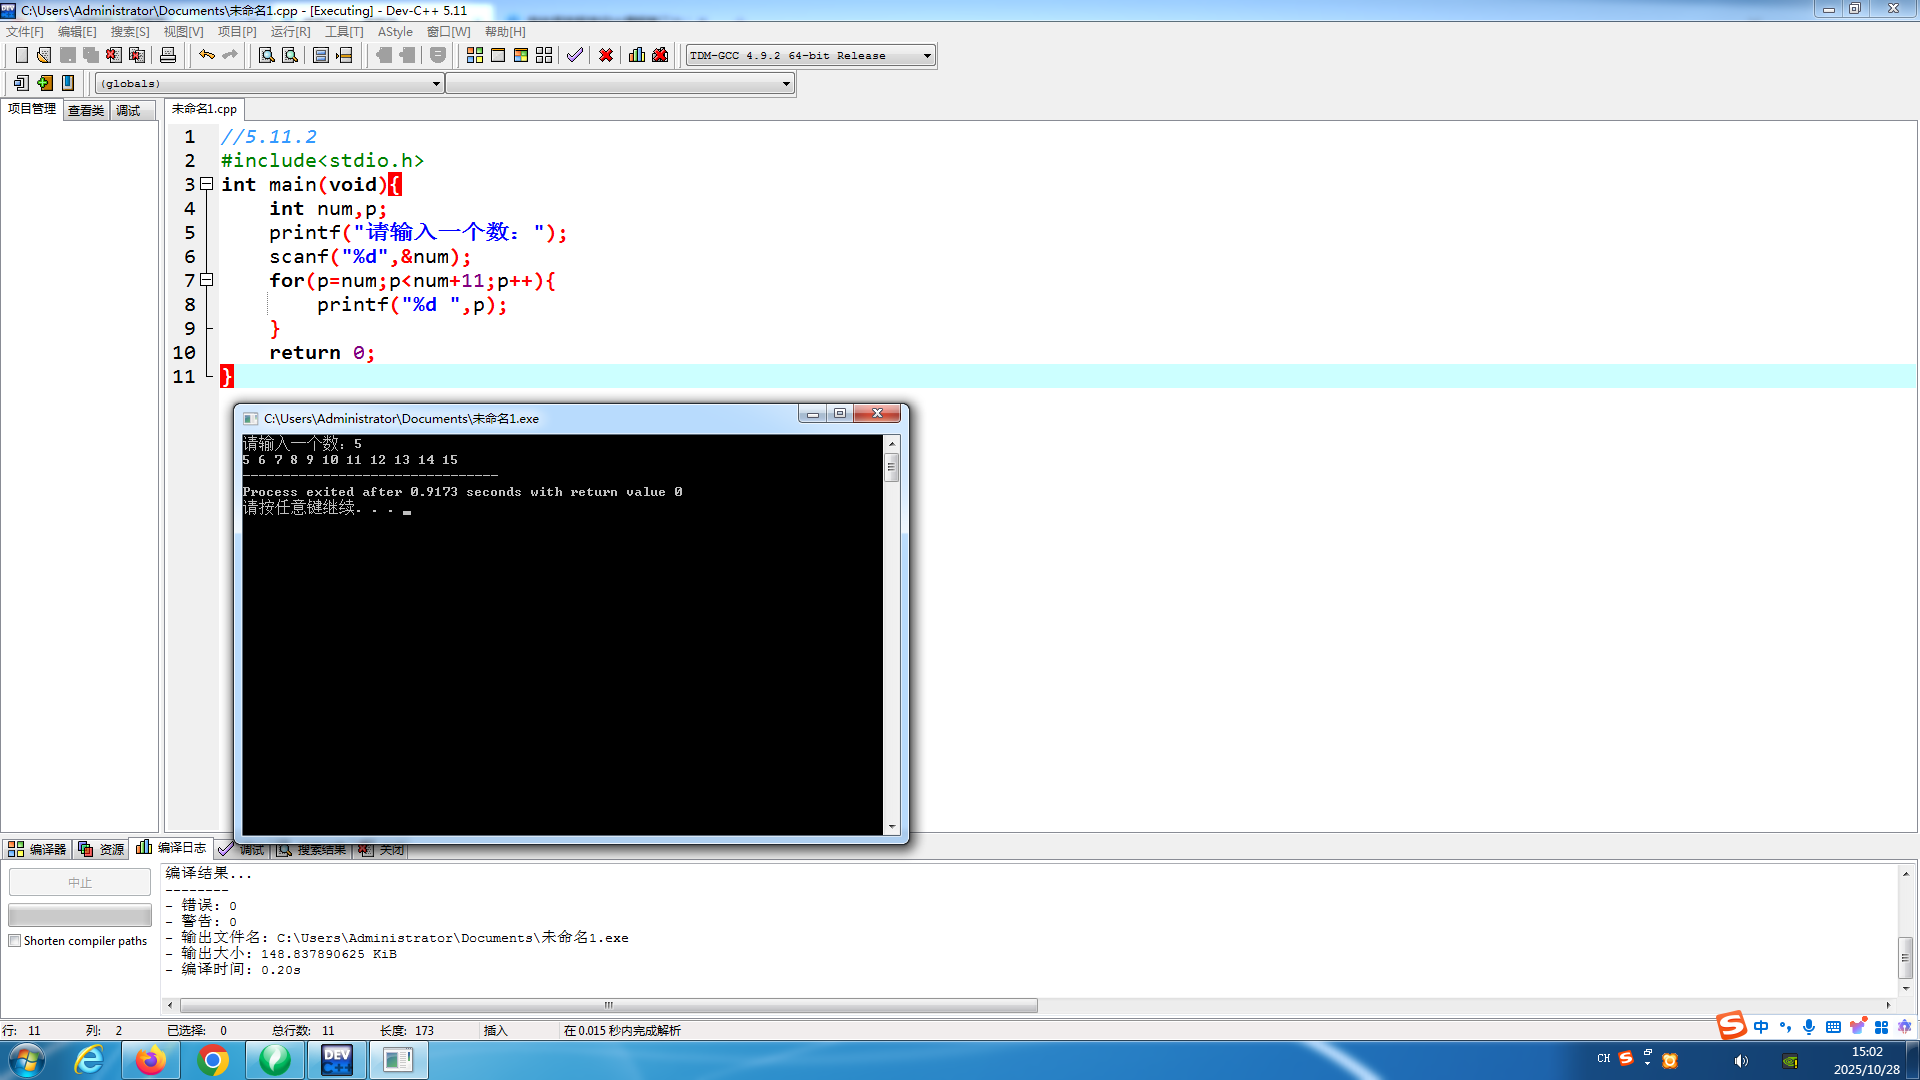Expand the (globals) scope dropdown
The image size is (1920, 1080).
pos(436,84)
